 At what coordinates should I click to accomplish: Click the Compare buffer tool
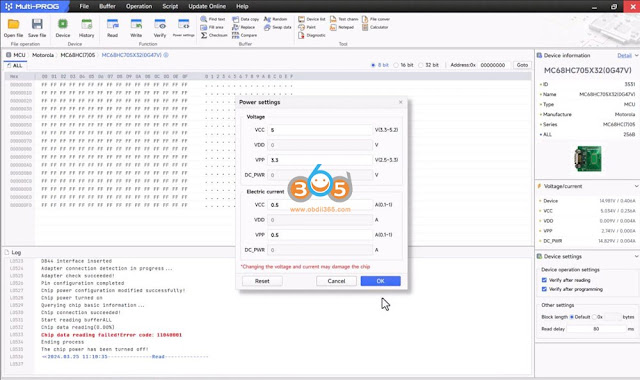[x=244, y=36]
